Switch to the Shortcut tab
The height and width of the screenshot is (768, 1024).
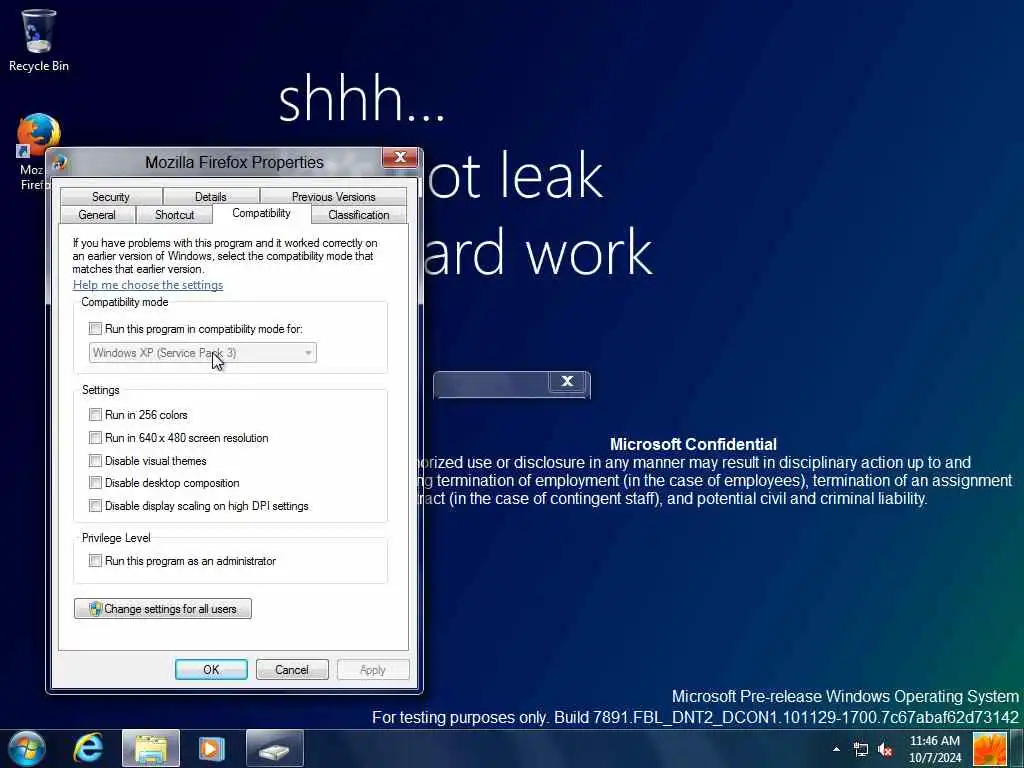174,215
